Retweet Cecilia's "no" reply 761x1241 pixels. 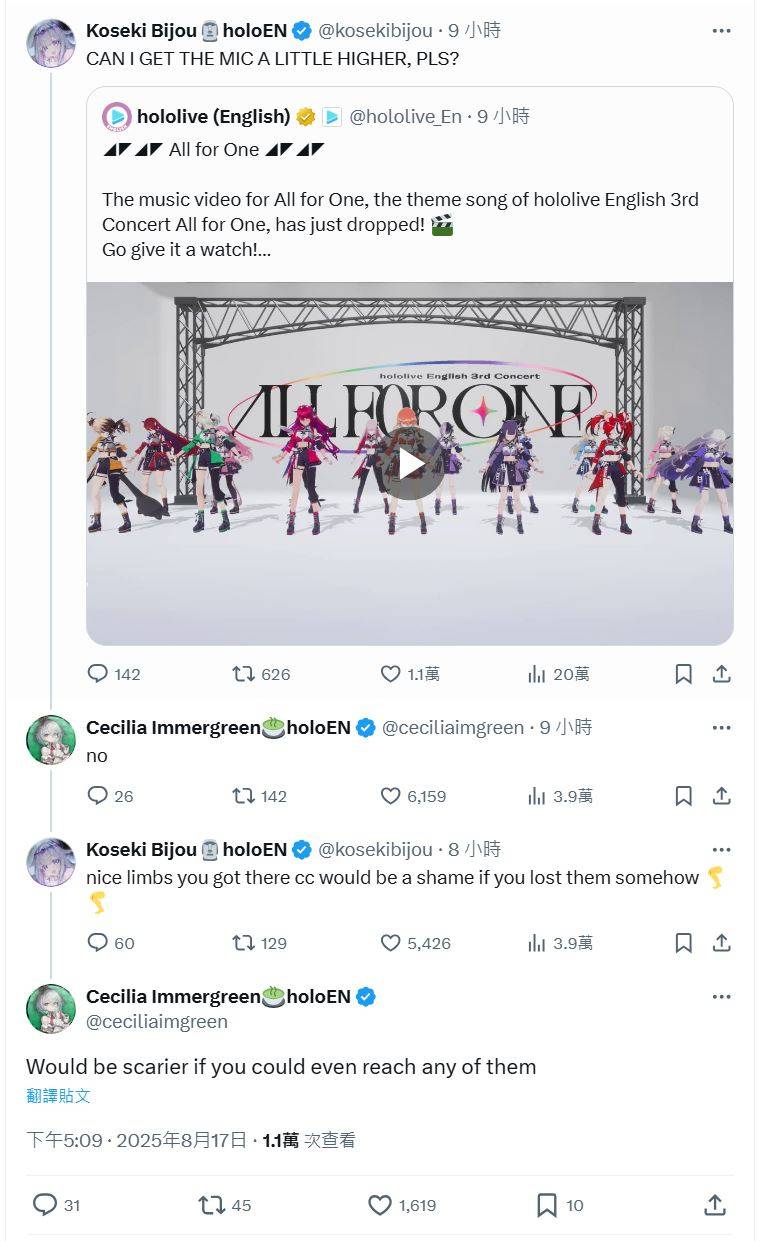tap(243, 796)
